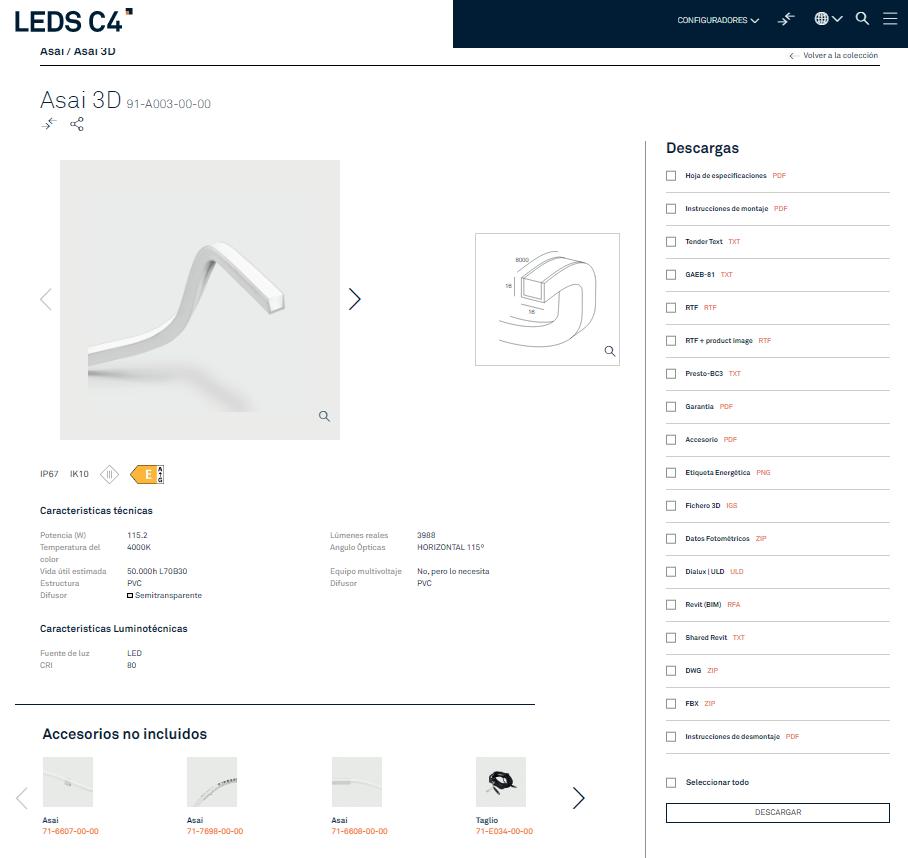Open accessory link 71-7698-00-00
908x858 pixels.
coord(215,831)
